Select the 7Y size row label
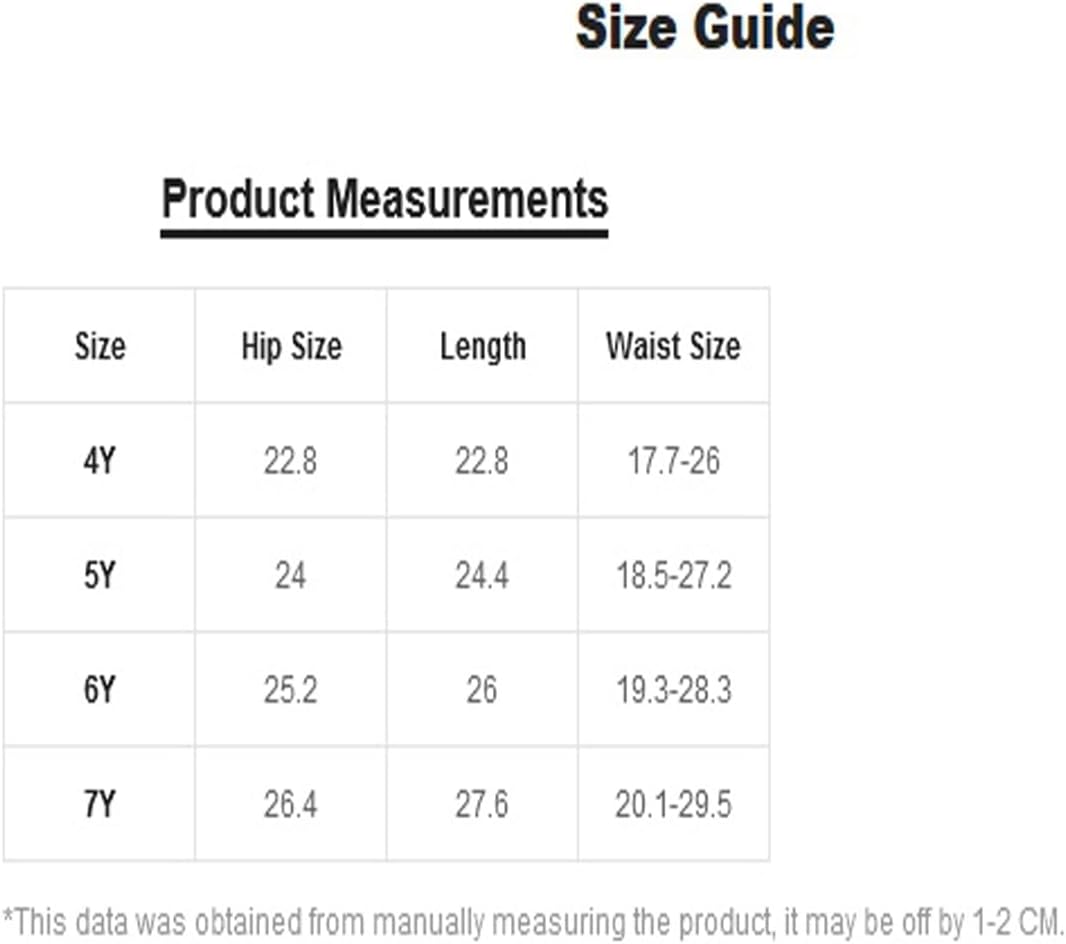Screen dimensions: 1066x944 point(100,805)
